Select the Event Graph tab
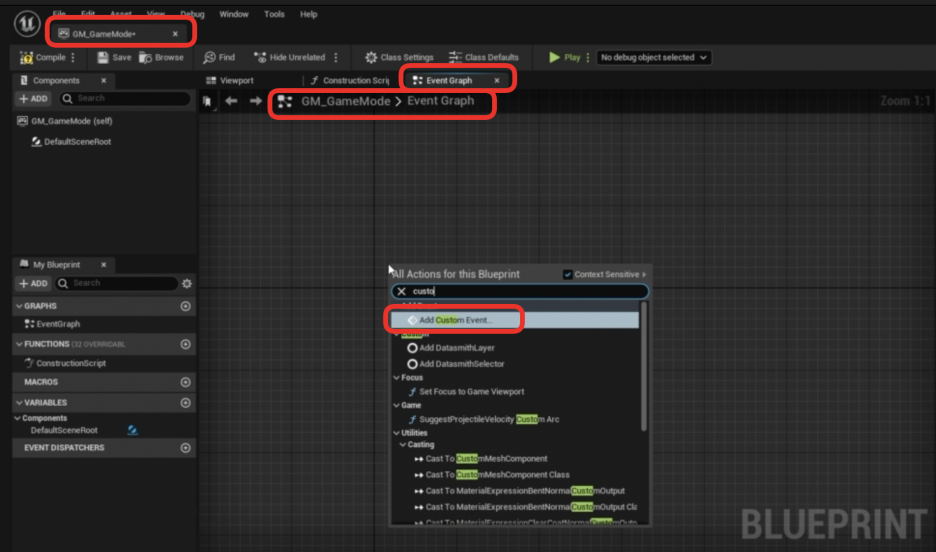The image size is (936, 552). [442, 80]
